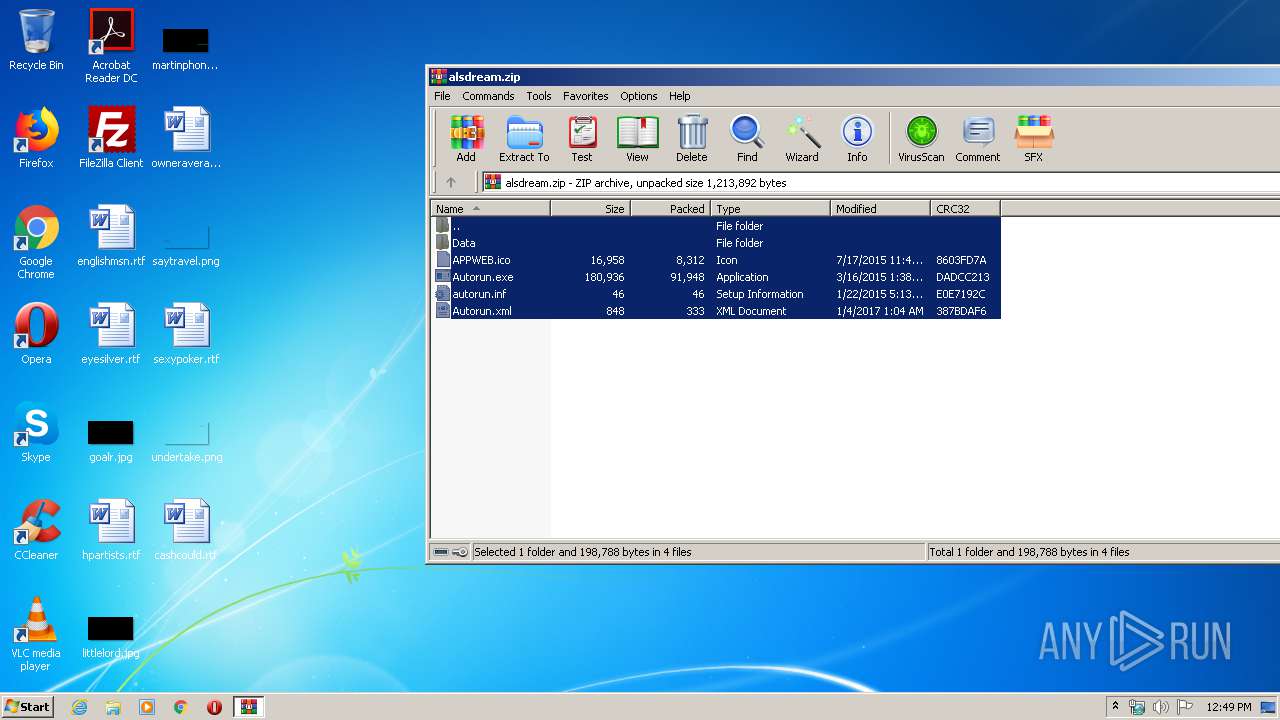Select the parent folder '..' row
This screenshot has height=720, width=1280.
tap(715, 226)
